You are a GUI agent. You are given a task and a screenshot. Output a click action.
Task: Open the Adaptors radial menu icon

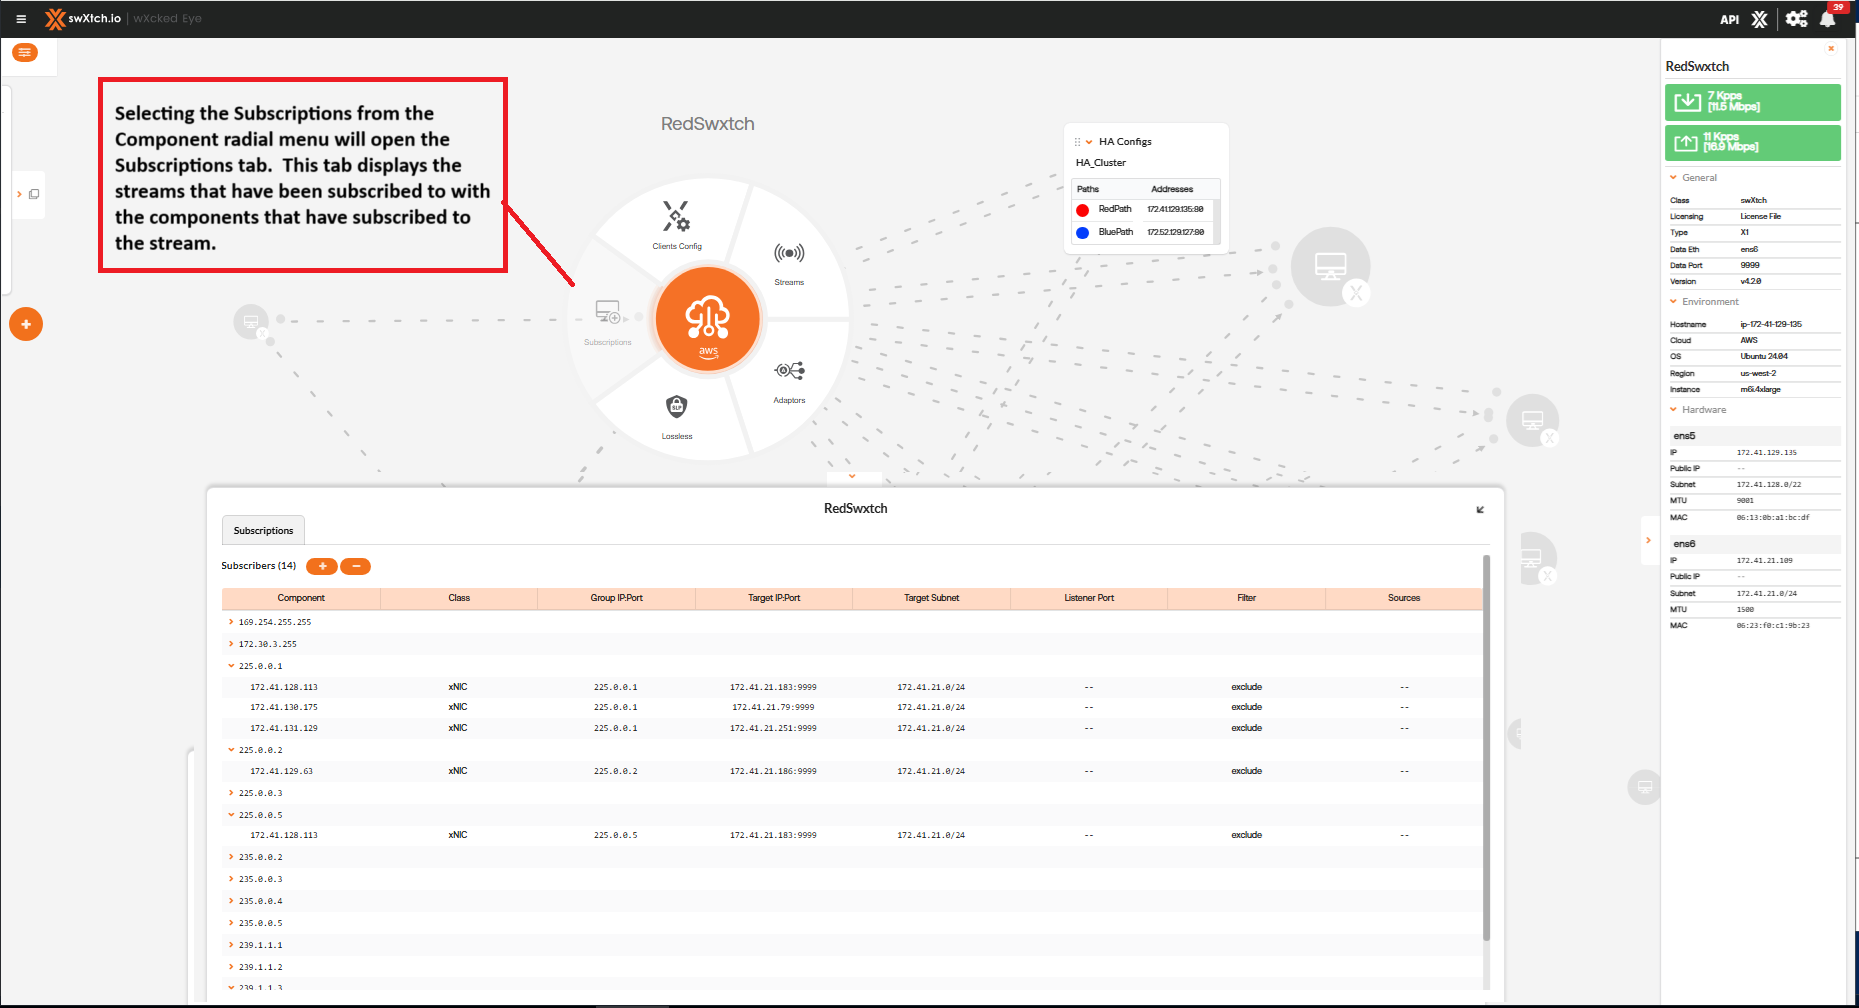click(x=789, y=372)
